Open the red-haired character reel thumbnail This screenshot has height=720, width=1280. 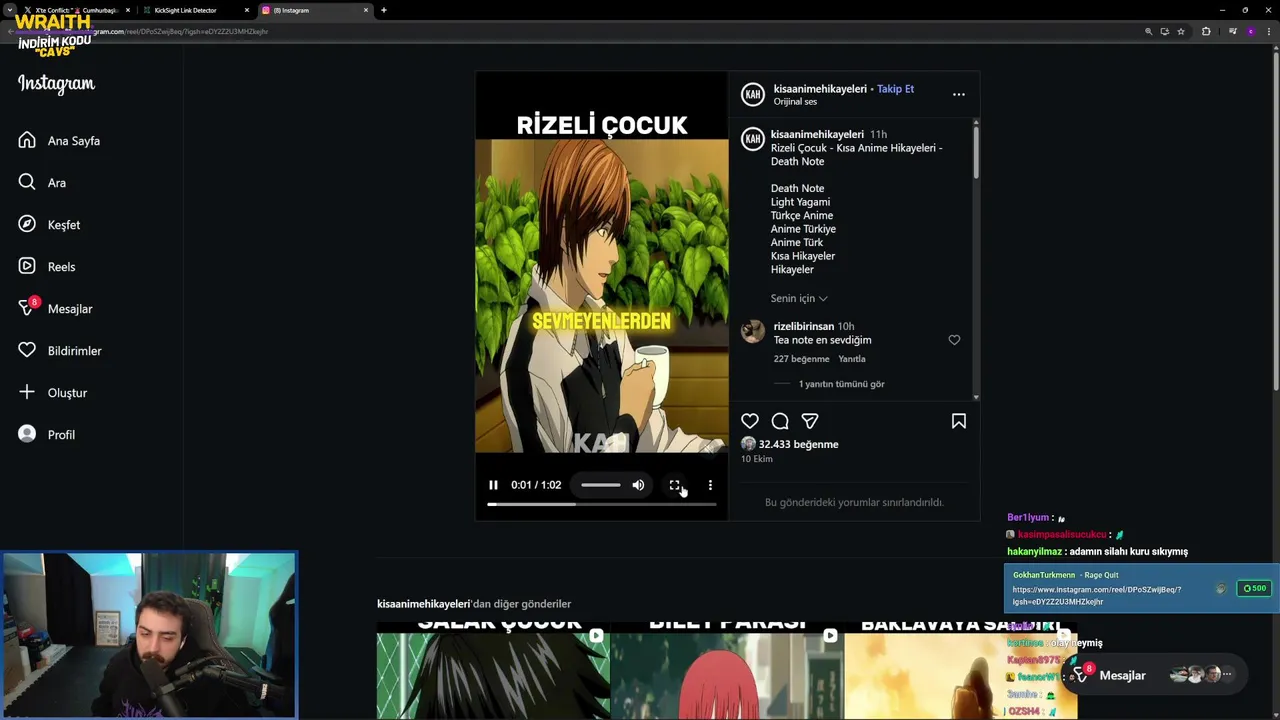tap(726, 670)
